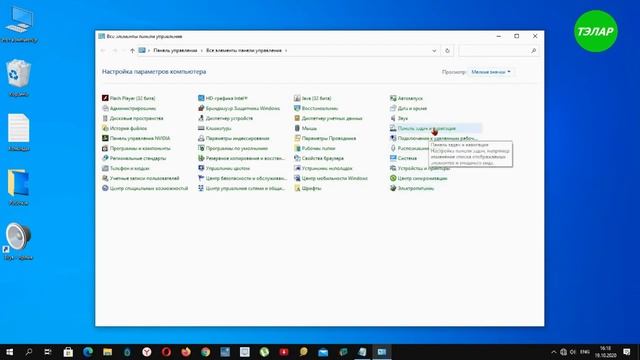Open Звук settings item
The width and height of the screenshot is (640, 360).
[x=399, y=118]
